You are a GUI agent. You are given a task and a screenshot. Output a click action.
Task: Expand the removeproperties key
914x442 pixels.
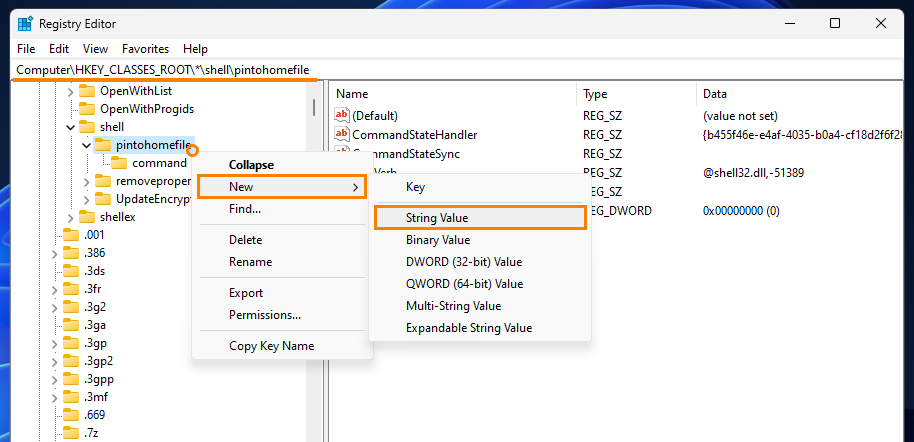[x=86, y=181]
